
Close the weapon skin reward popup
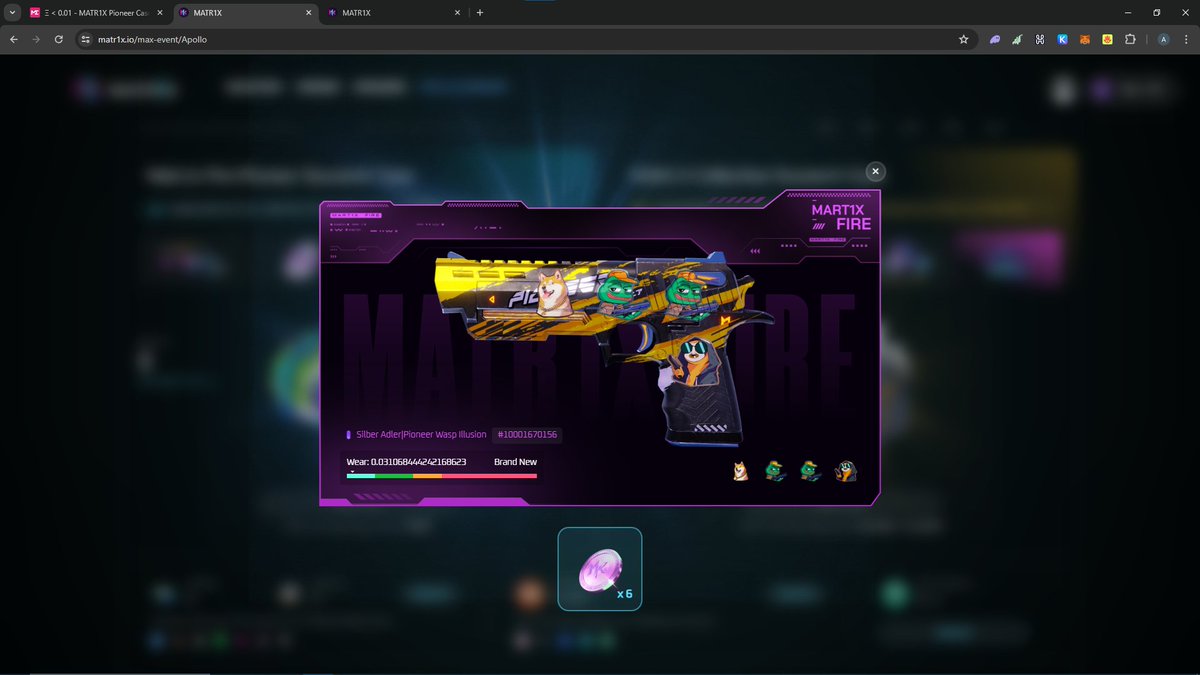tap(875, 172)
